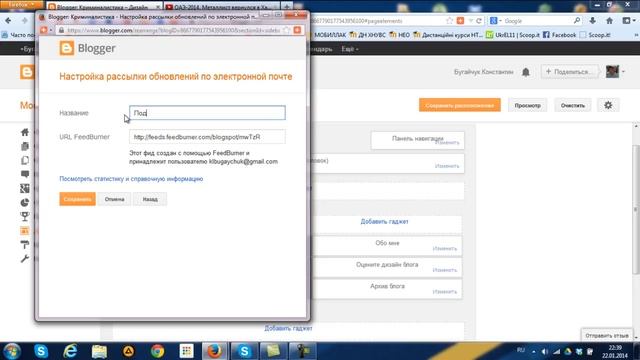
Task: Expand the Ещё menu in Google bar
Action: click(x=350, y=49)
